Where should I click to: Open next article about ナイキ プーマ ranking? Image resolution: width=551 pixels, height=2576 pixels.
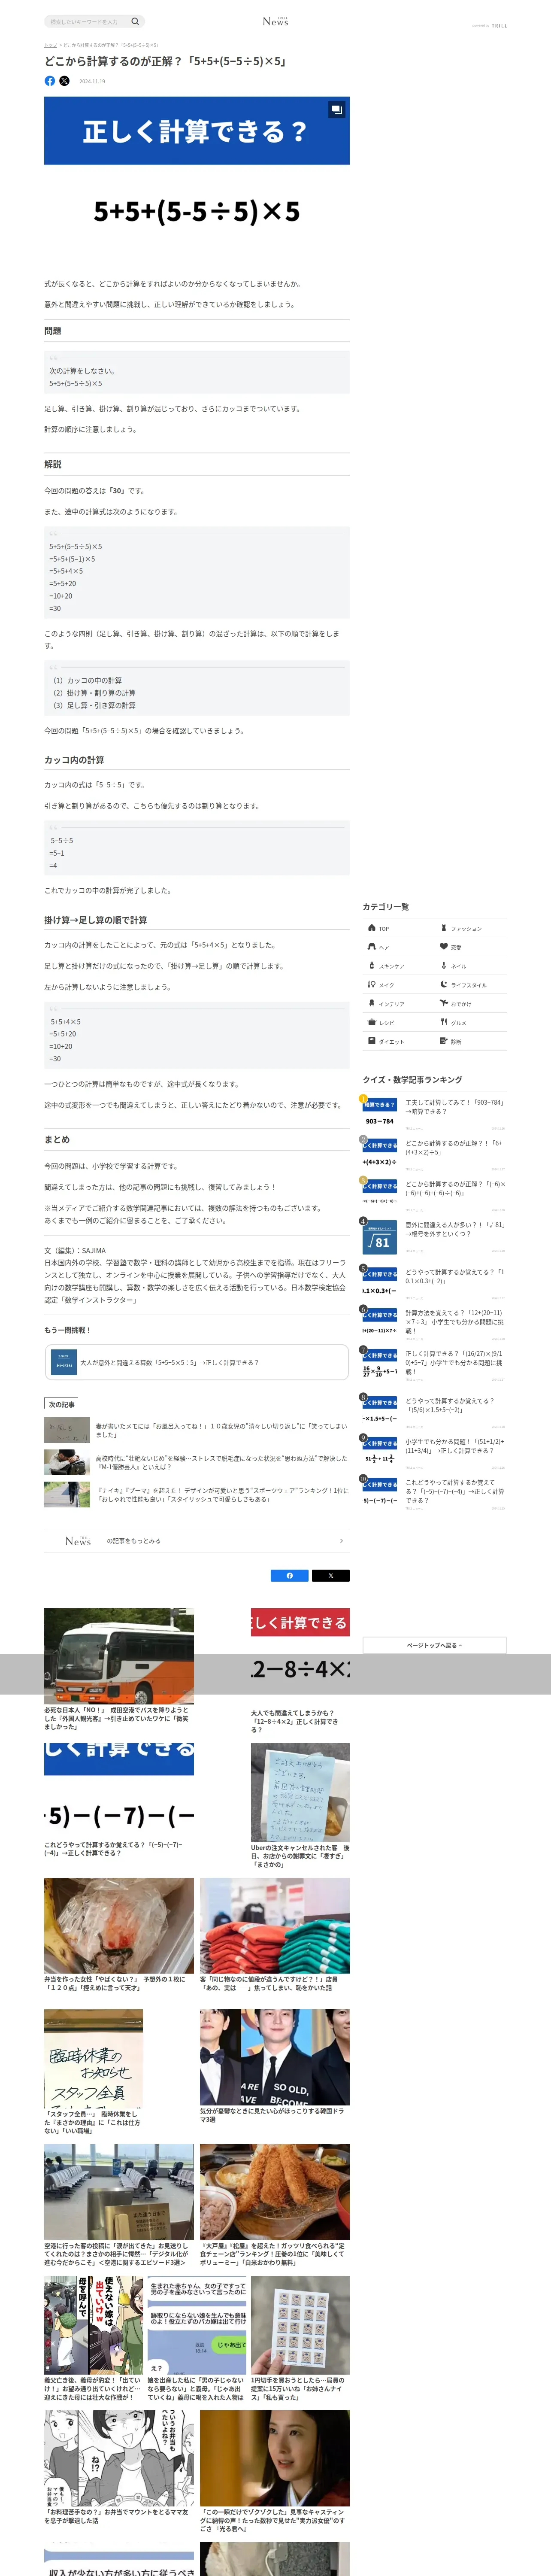click(x=197, y=1495)
